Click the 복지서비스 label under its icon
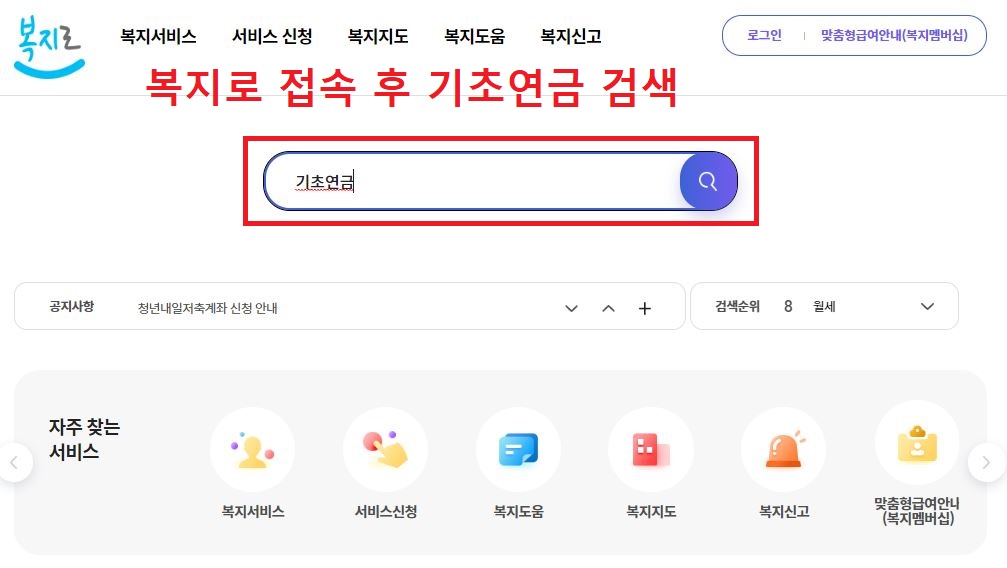The width and height of the screenshot is (1007, 568). 253,511
